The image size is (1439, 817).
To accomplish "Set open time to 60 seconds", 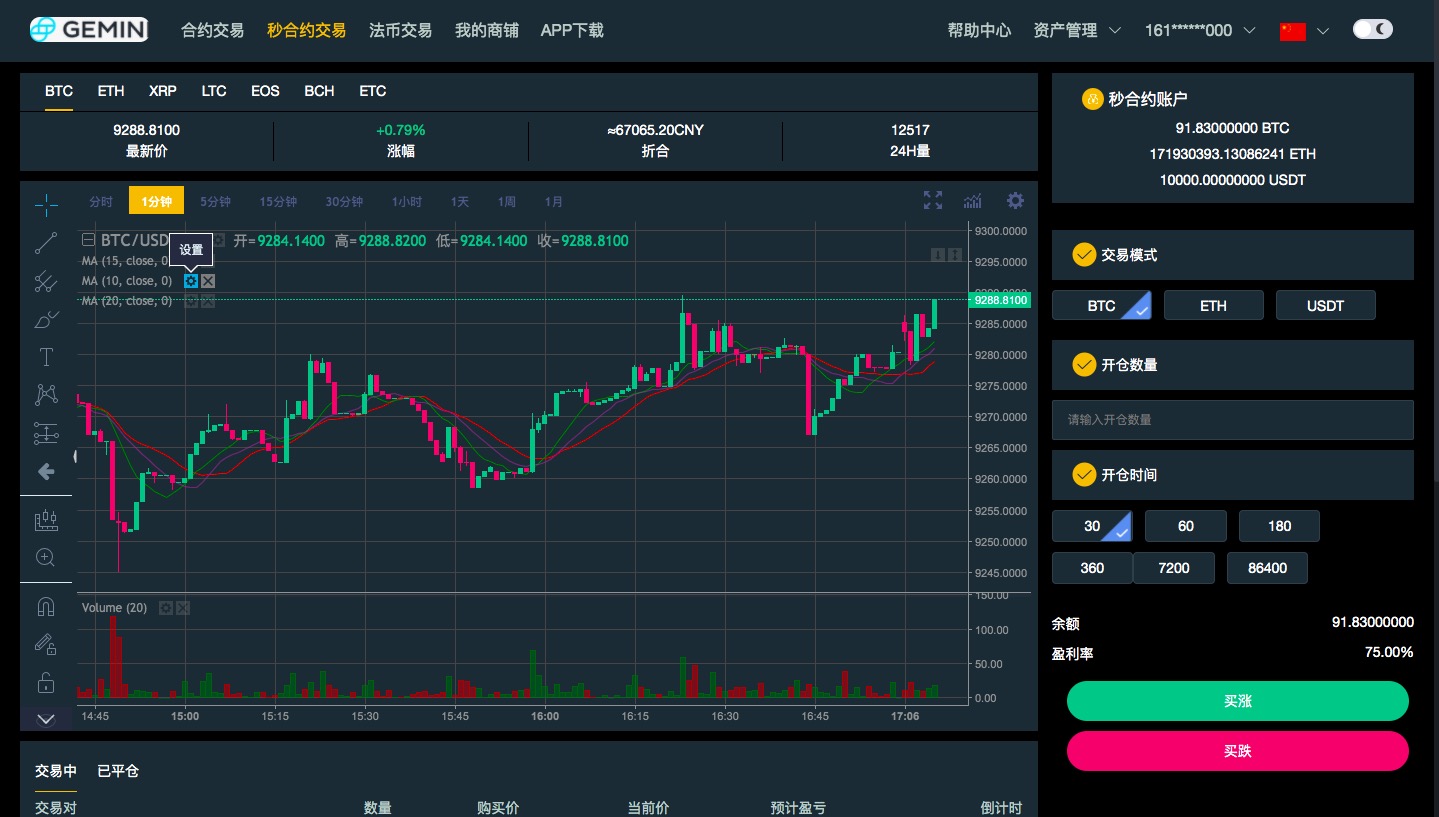I will 1186,526.
